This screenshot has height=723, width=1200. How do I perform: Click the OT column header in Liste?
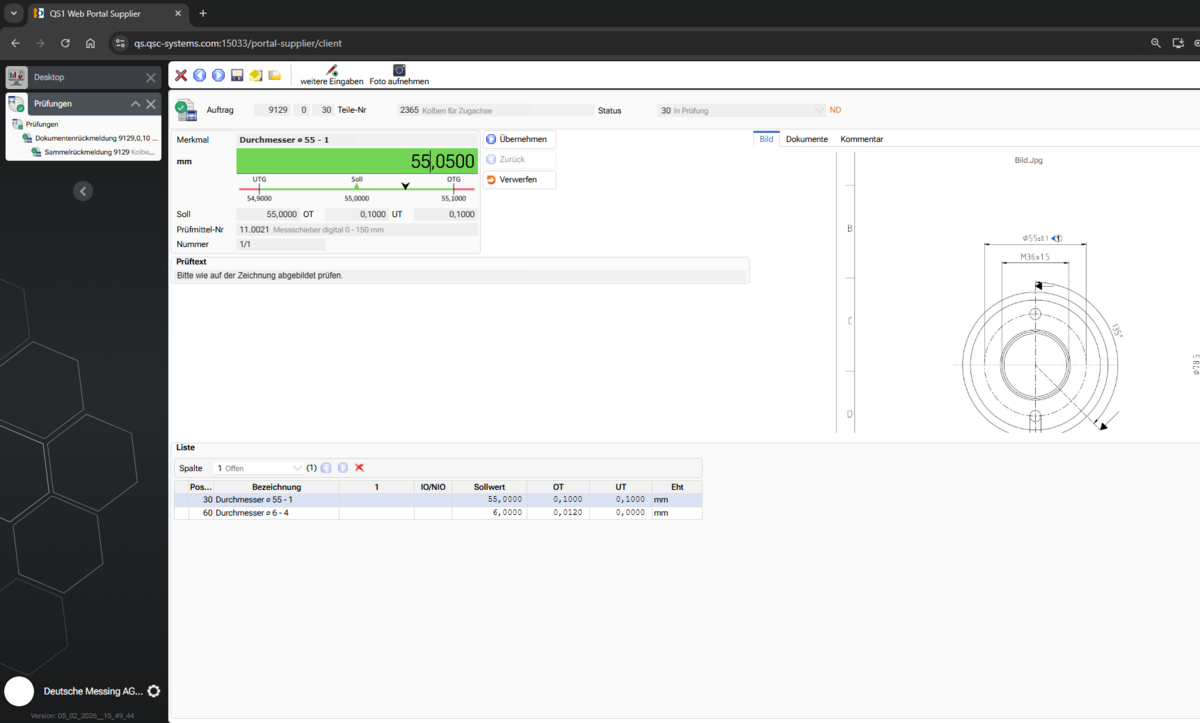(558, 487)
